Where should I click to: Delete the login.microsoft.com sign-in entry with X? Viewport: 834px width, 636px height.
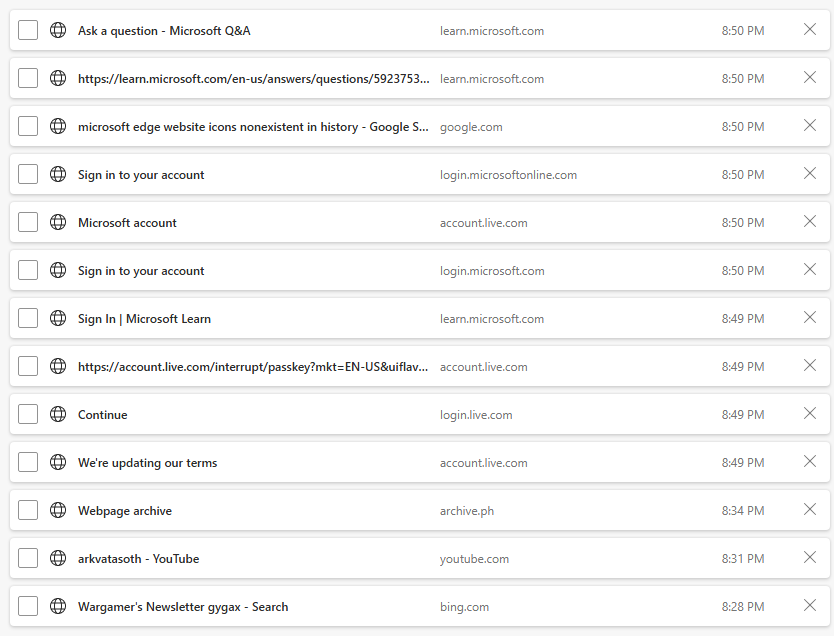810,269
